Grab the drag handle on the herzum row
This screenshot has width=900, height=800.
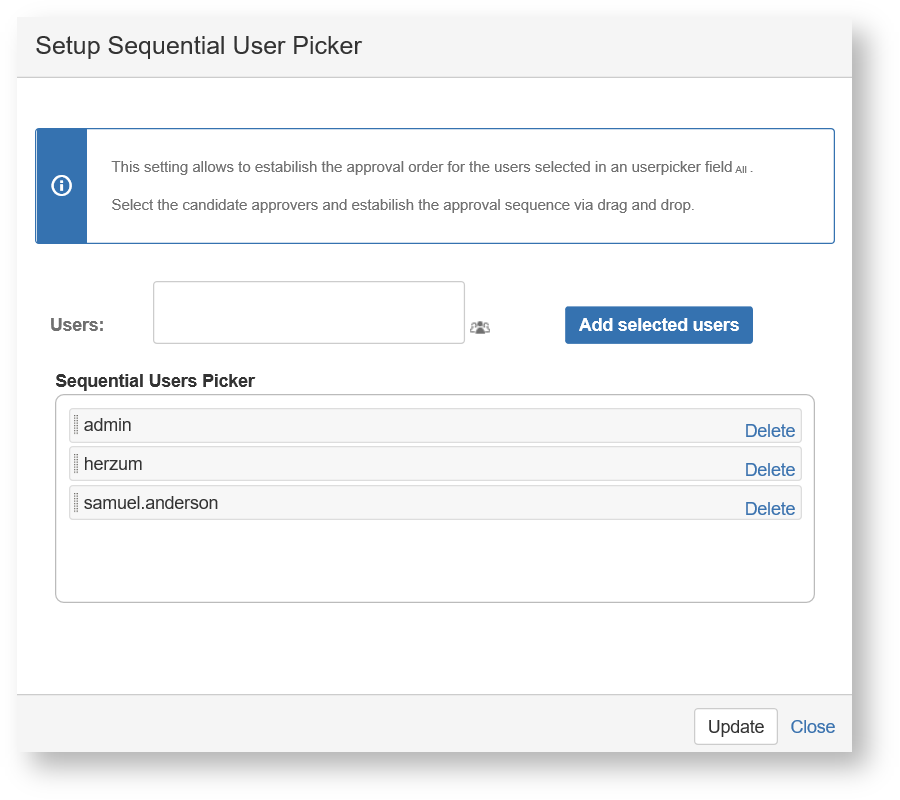click(76, 464)
